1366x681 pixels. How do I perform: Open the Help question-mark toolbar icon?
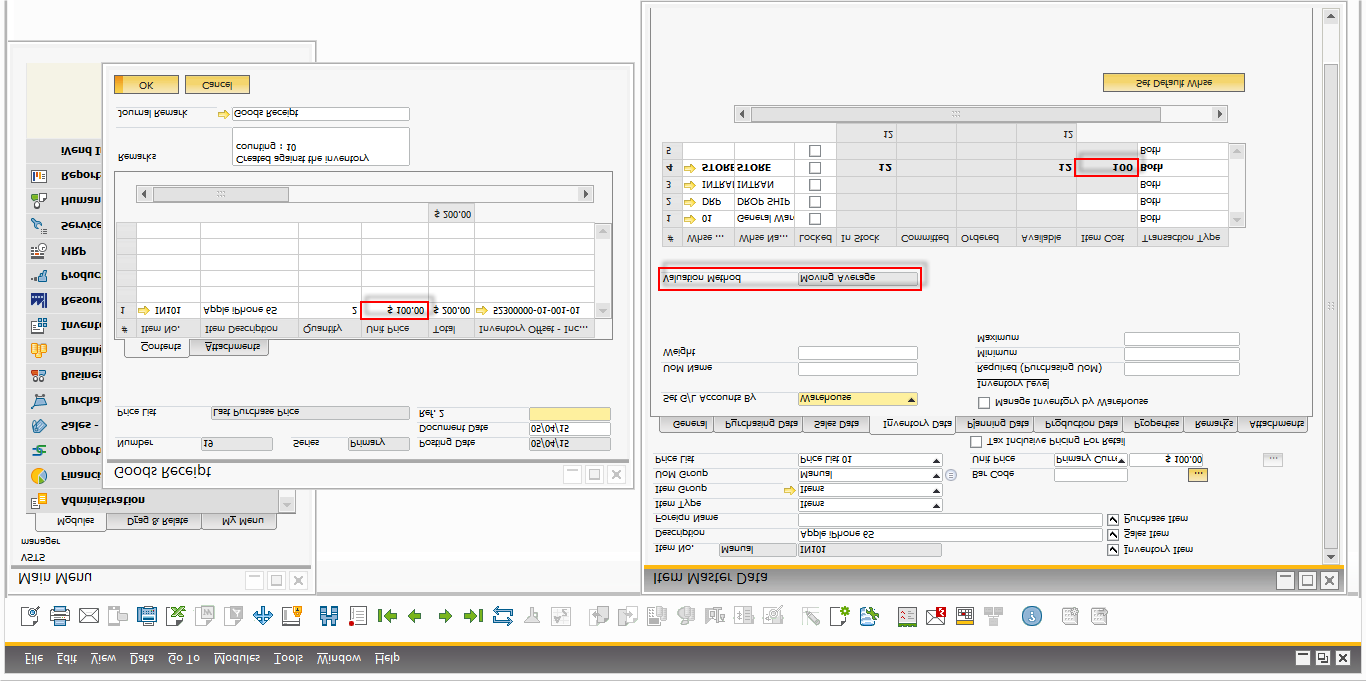point(1032,615)
